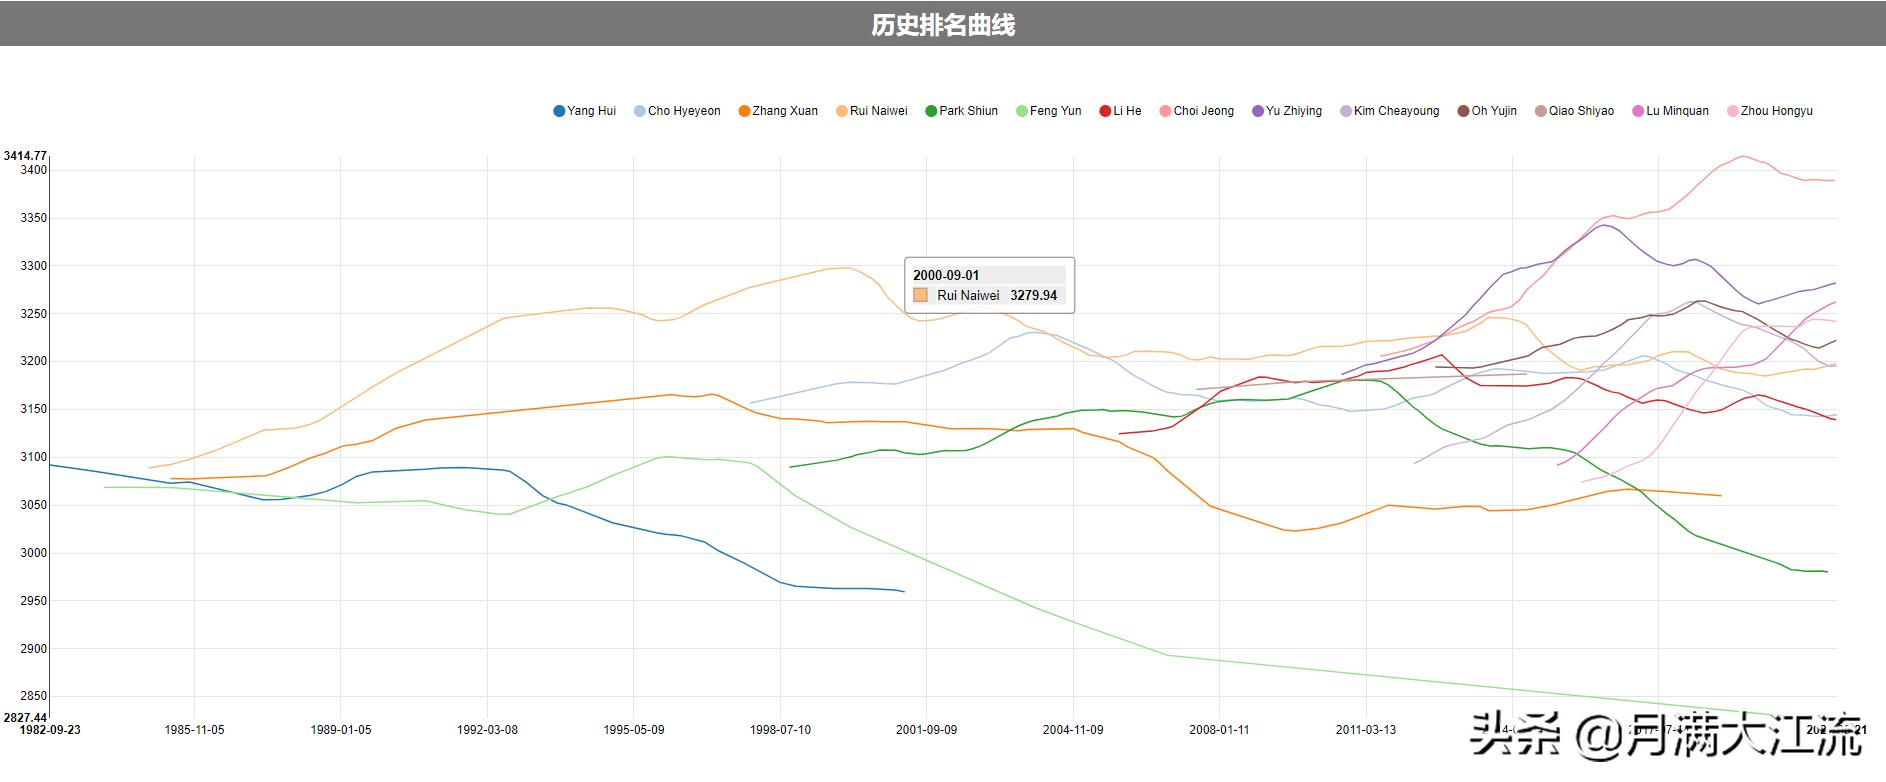Click the 2008-01-11 x-axis date label
1886x782 pixels.
pyautogui.click(x=1219, y=730)
